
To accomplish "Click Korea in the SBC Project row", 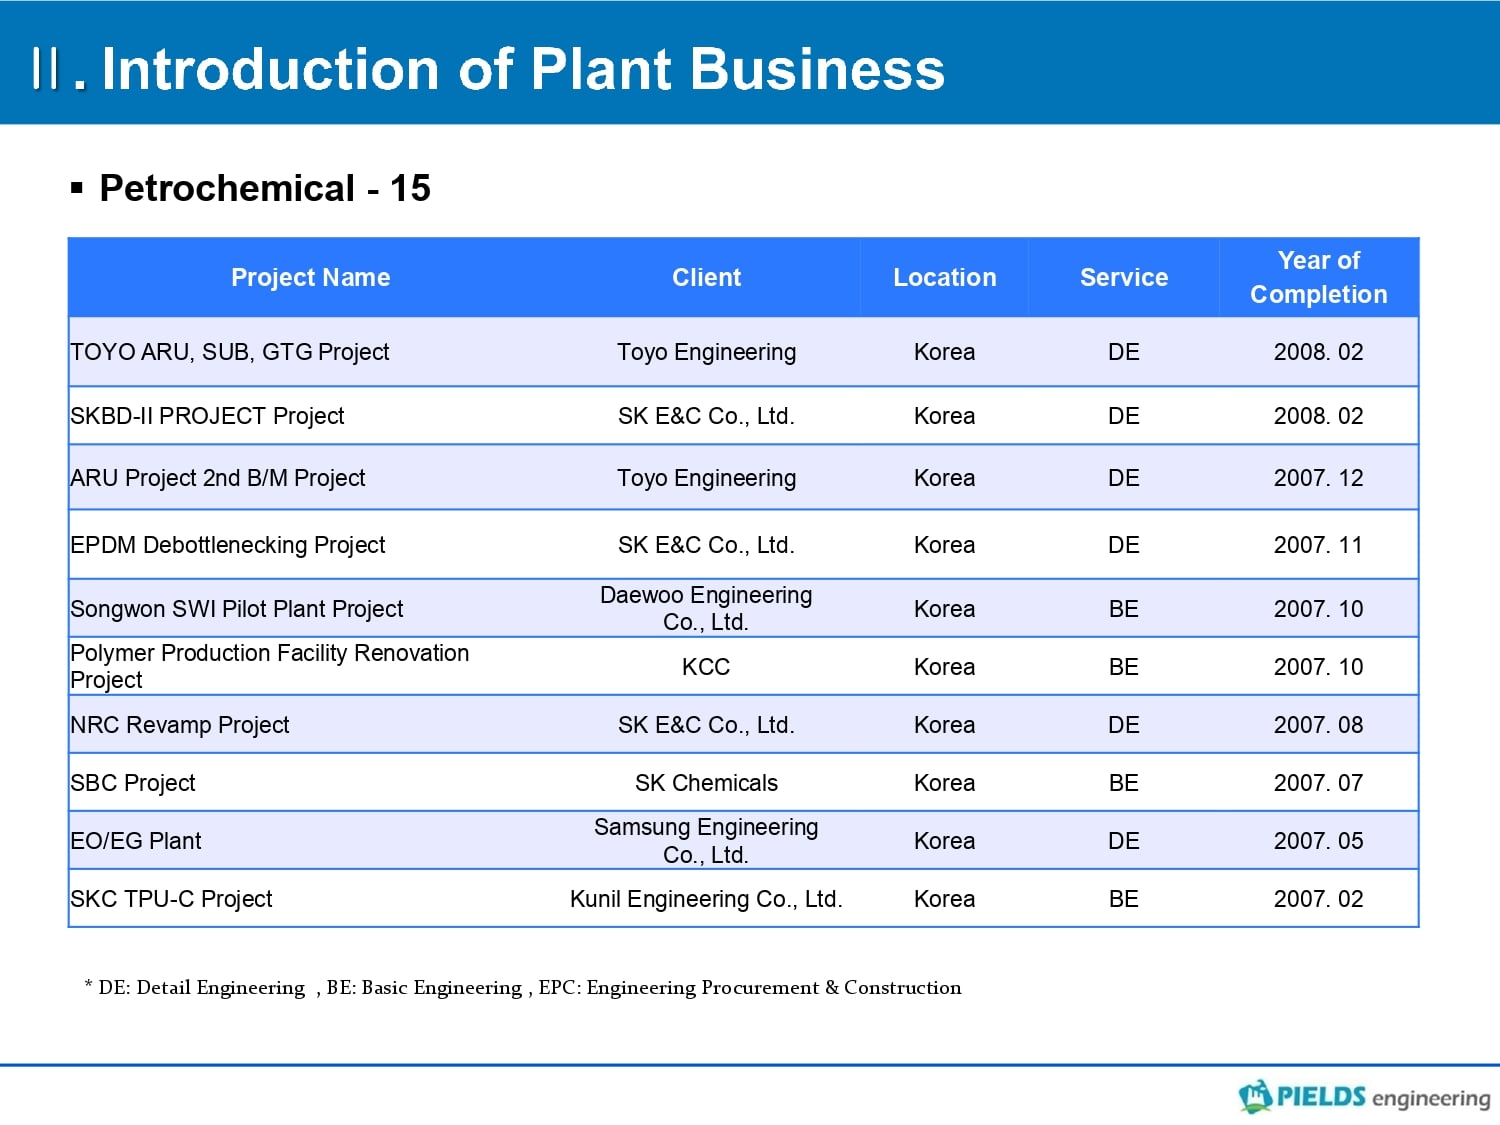I will click(944, 783).
